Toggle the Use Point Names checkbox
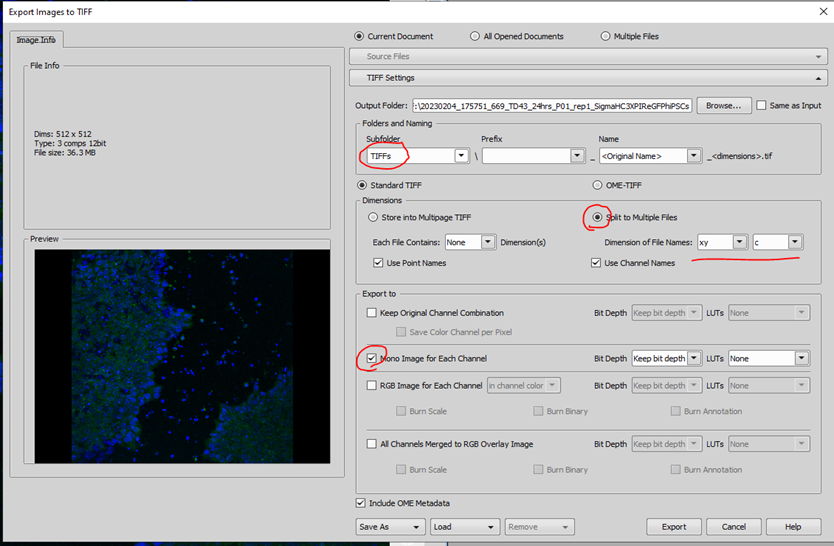 pyautogui.click(x=378, y=263)
